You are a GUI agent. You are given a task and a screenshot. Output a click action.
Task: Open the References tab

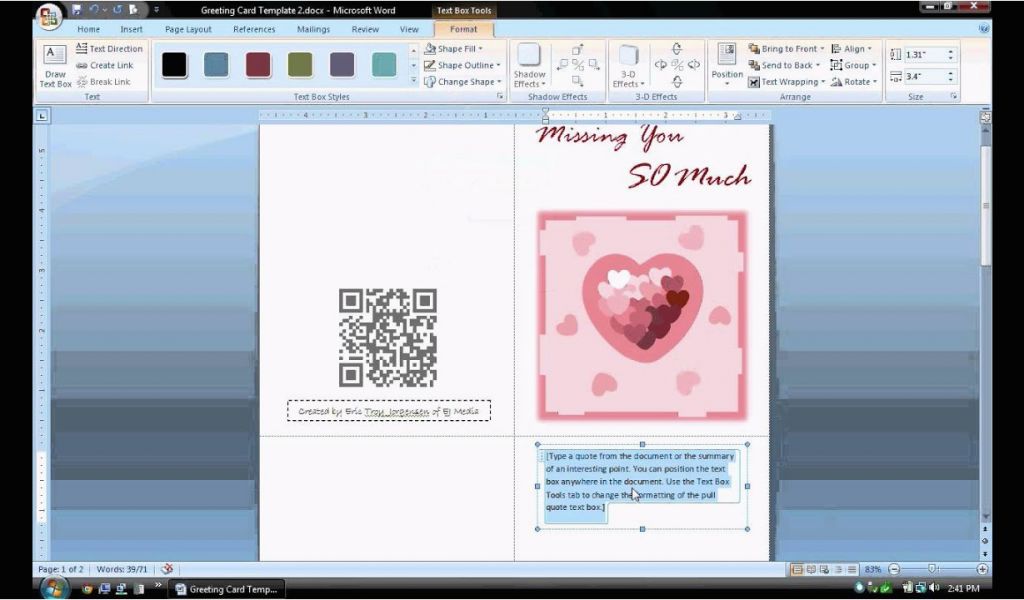[254, 29]
